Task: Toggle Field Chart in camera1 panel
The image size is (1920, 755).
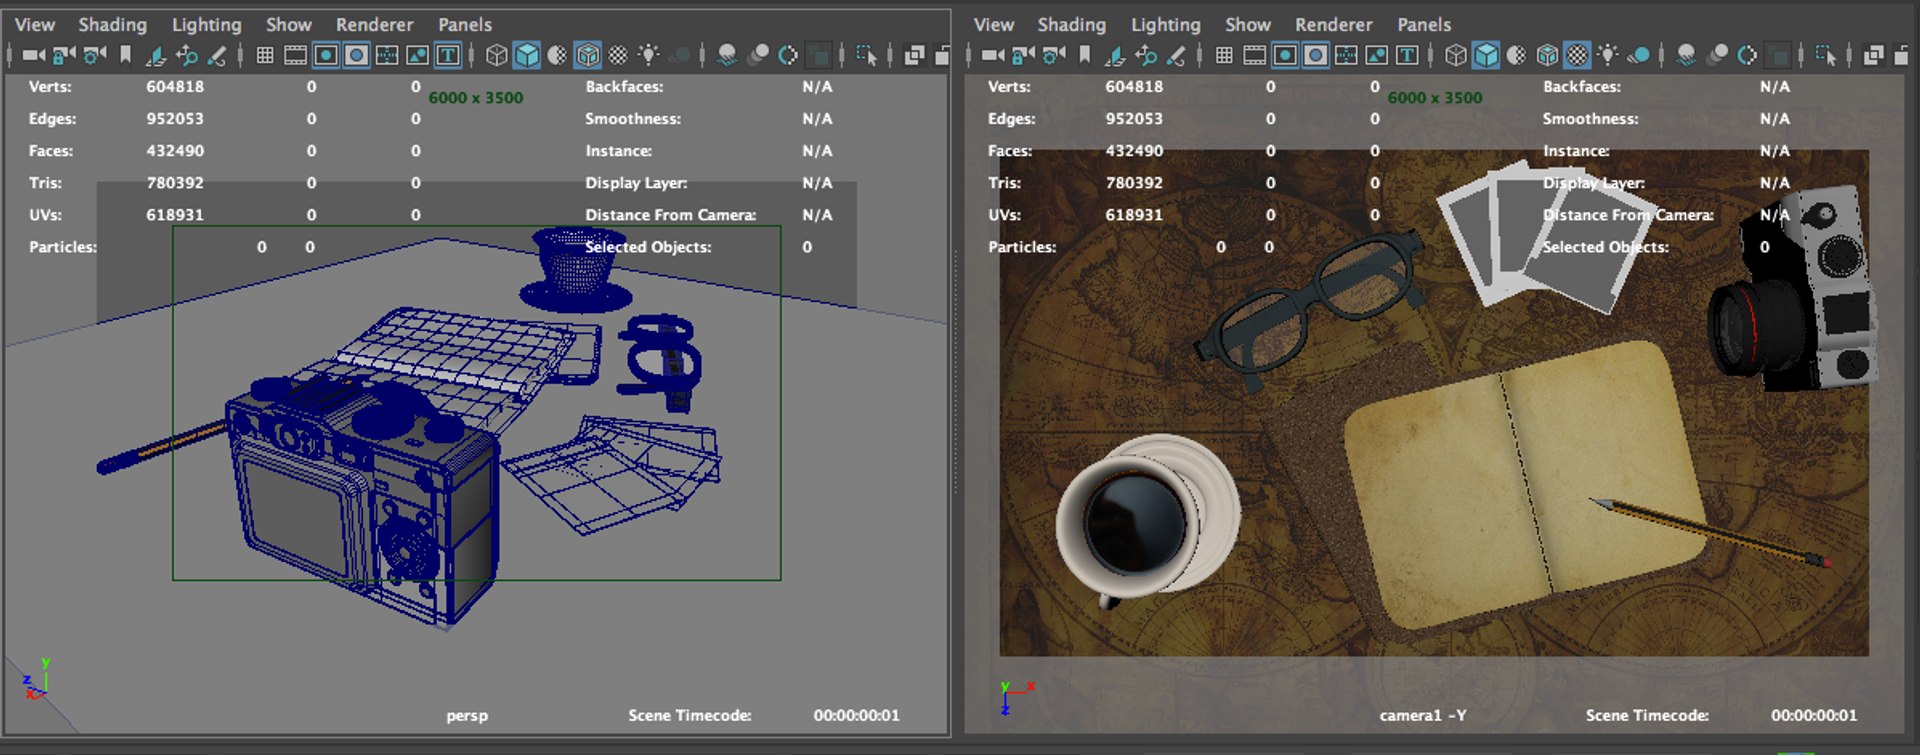Action: pos(1346,55)
